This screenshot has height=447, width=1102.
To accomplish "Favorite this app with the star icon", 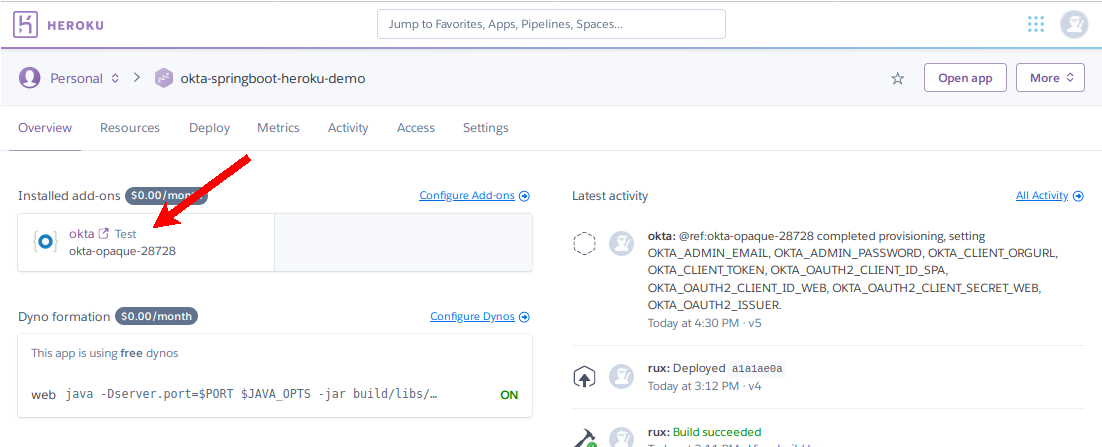I will [x=898, y=78].
